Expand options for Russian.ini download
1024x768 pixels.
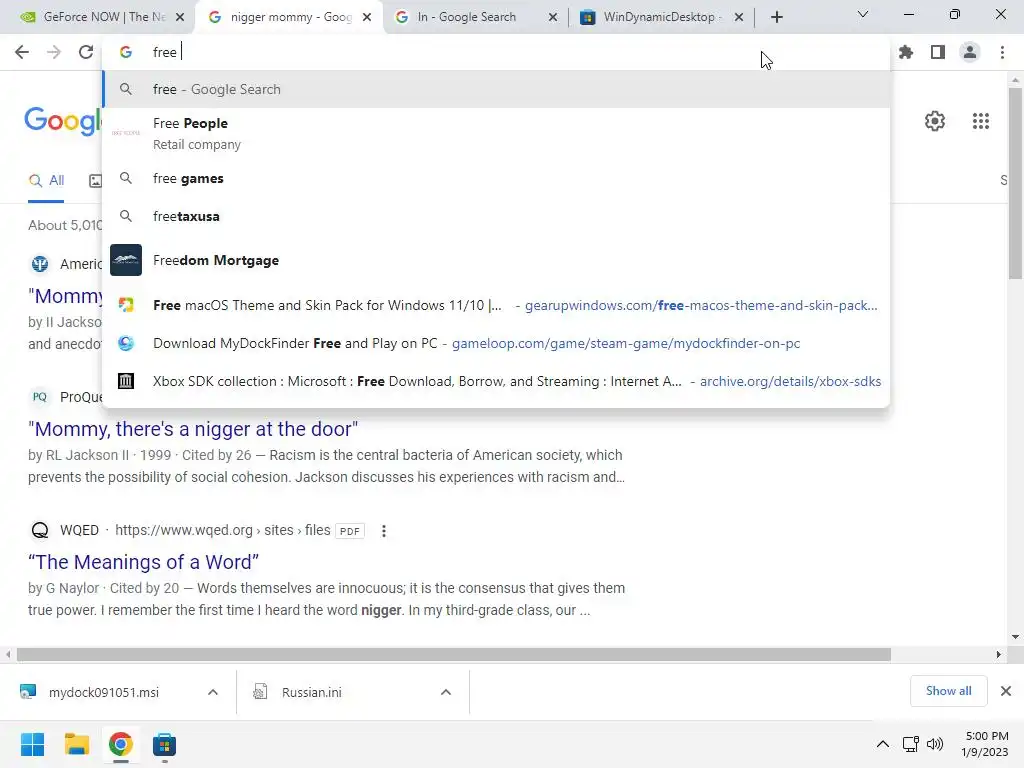[446, 692]
